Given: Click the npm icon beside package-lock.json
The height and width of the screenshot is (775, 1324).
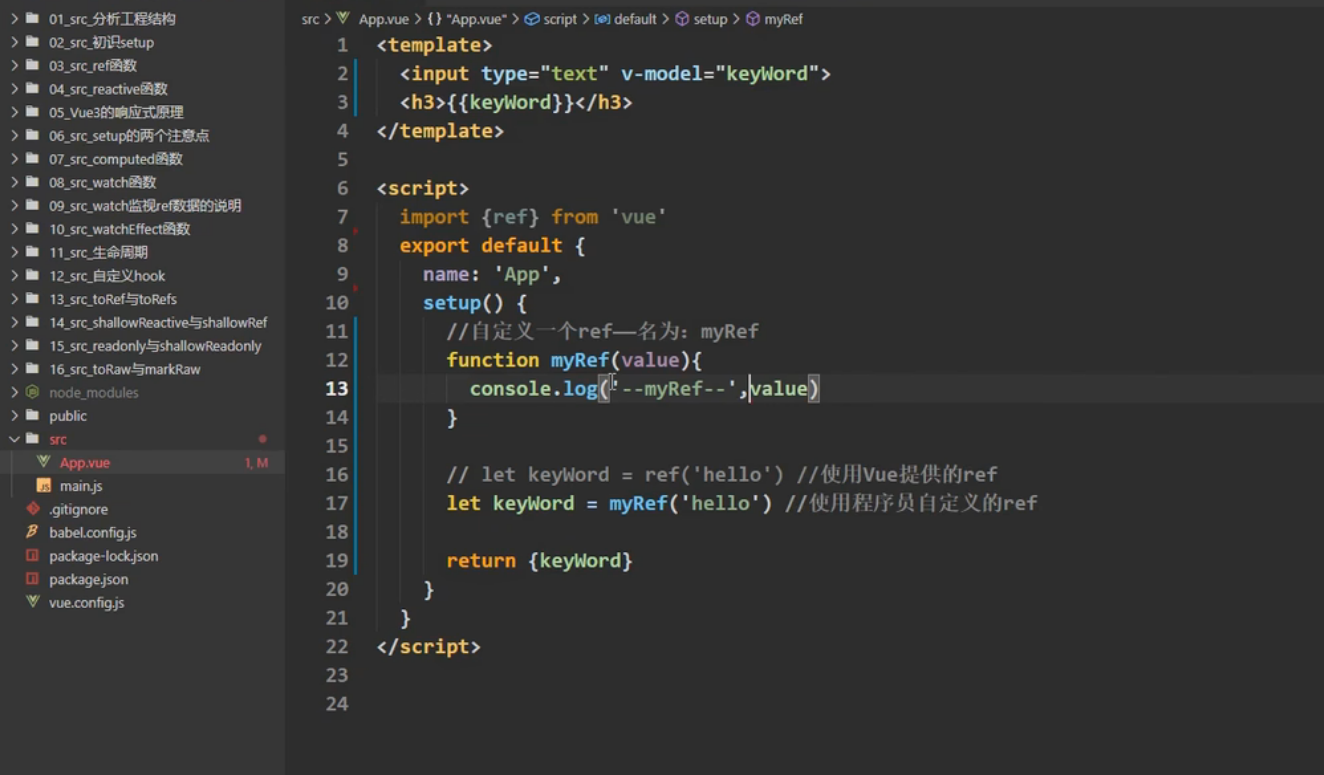Looking at the screenshot, I should point(33,555).
